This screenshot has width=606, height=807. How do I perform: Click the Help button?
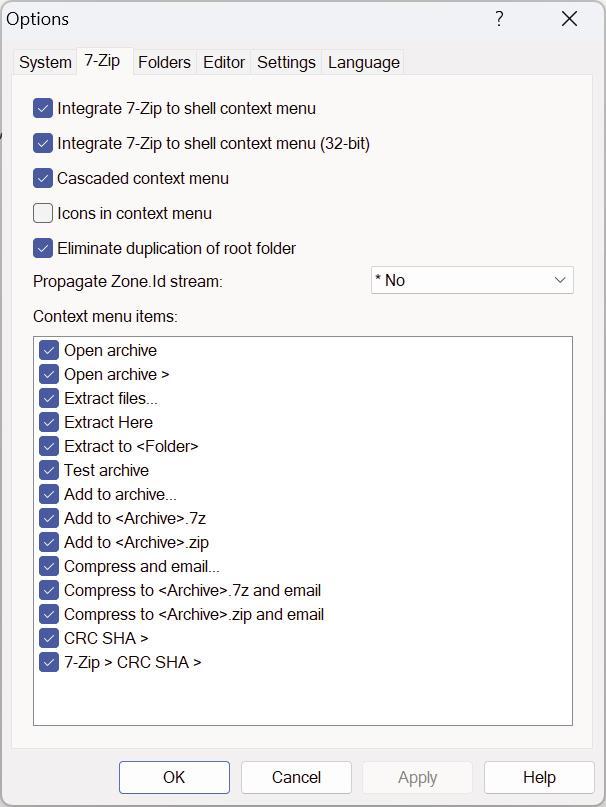[x=539, y=777]
